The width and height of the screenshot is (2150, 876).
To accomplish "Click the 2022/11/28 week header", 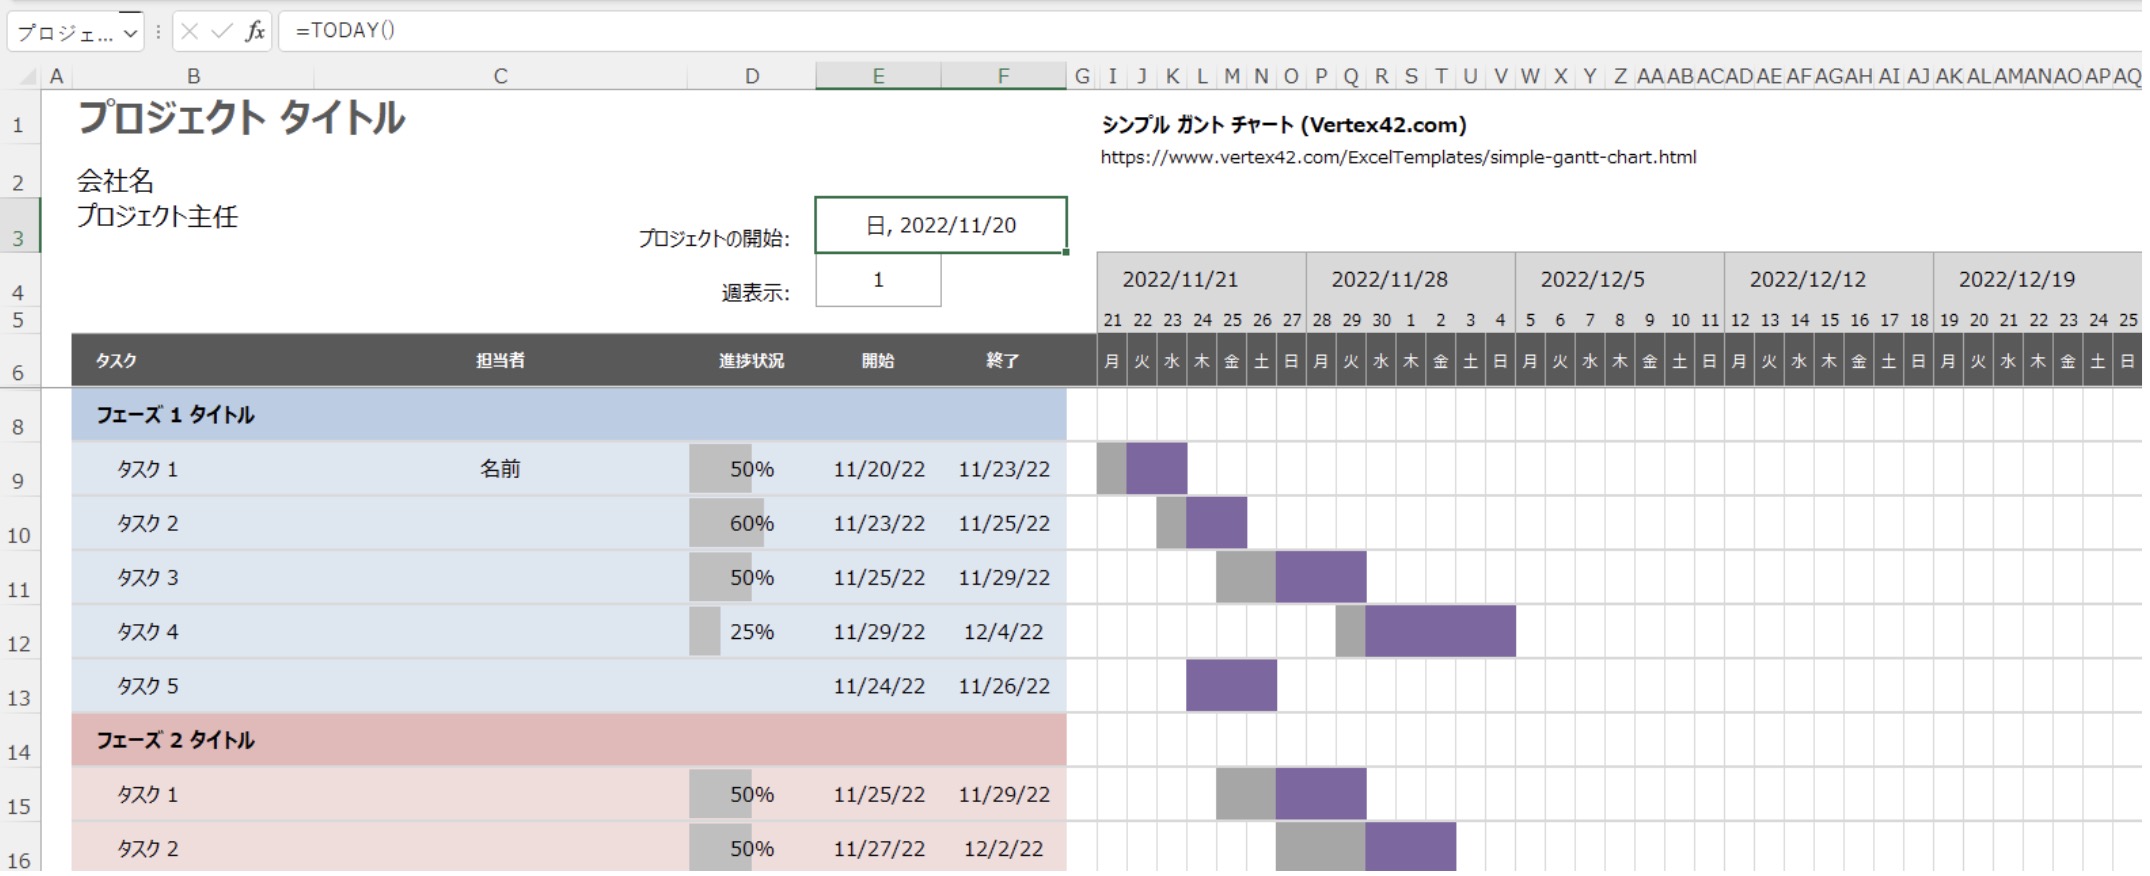I will (1410, 280).
